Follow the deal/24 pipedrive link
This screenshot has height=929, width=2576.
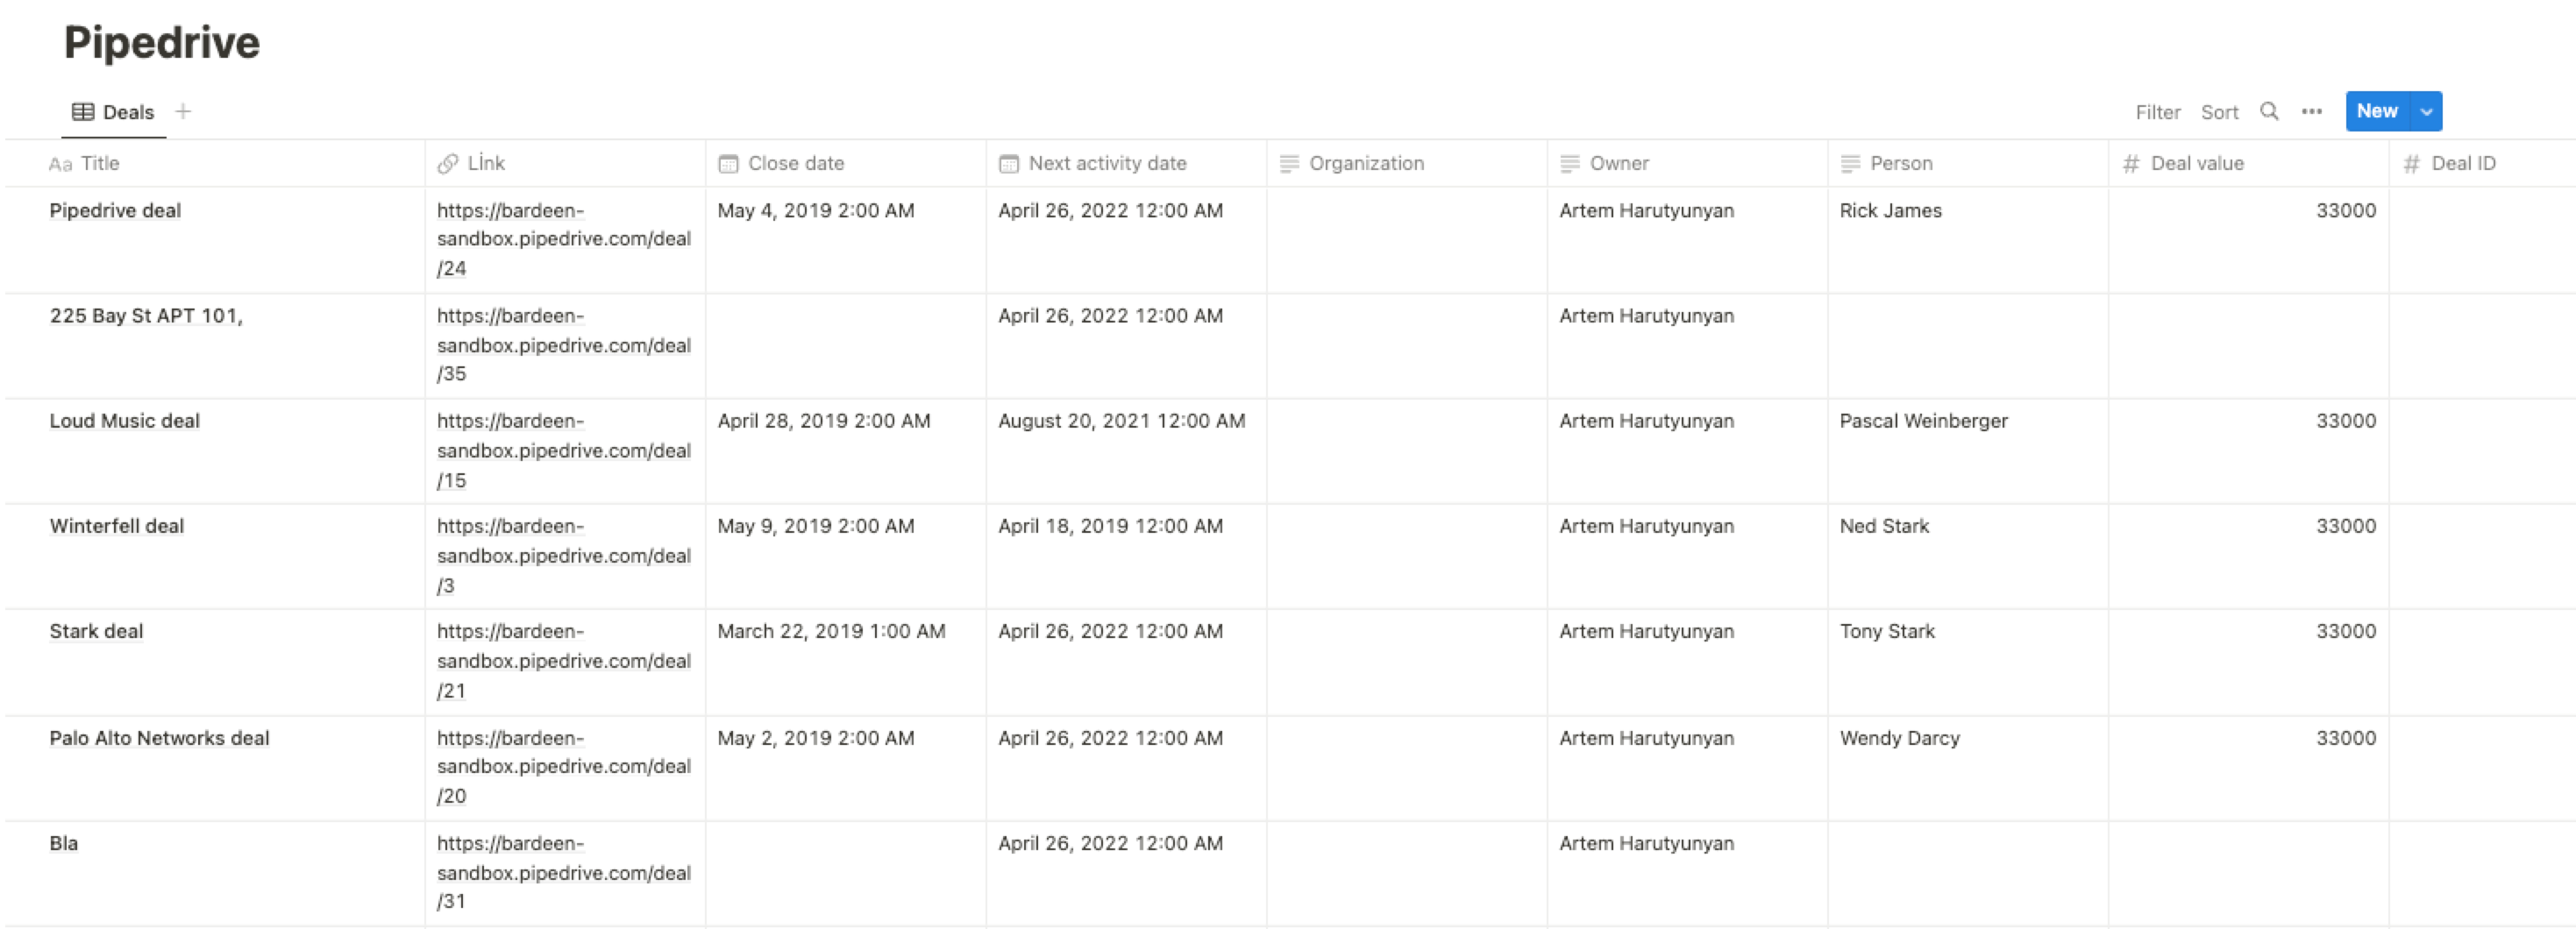tap(564, 239)
